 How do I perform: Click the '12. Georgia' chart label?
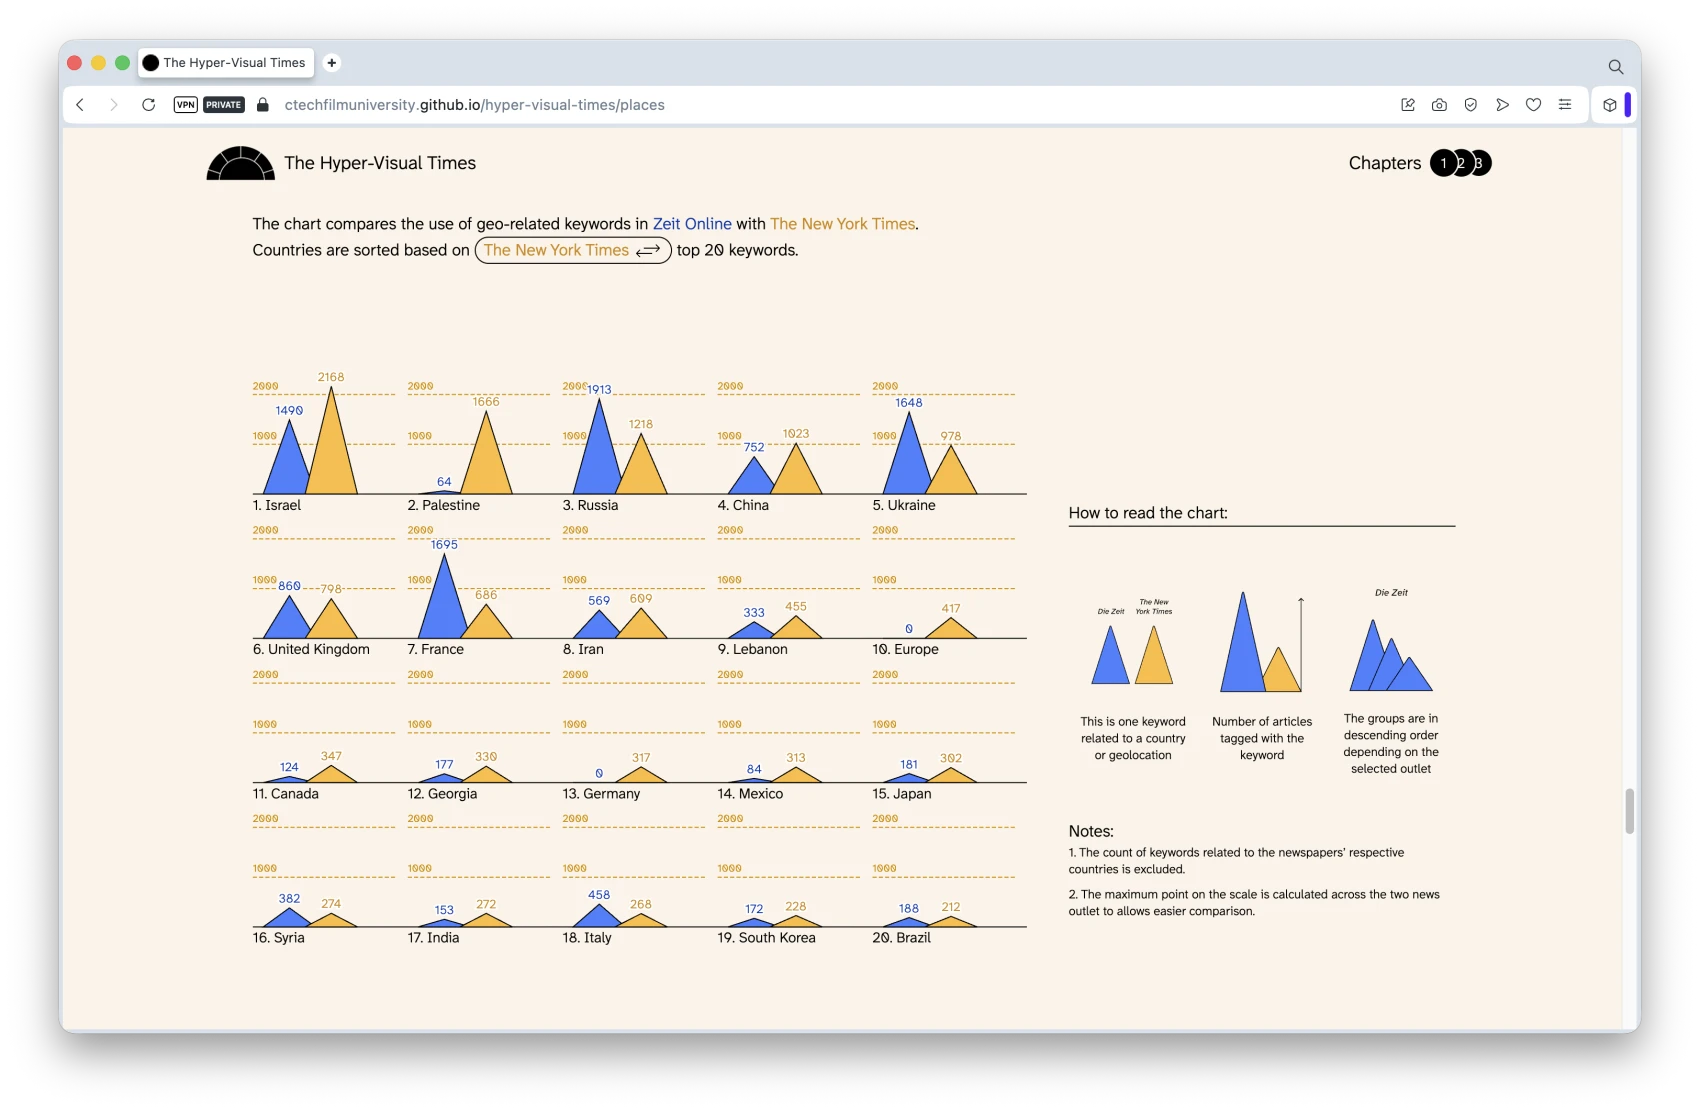pyautogui.click(x=442, y=793)
